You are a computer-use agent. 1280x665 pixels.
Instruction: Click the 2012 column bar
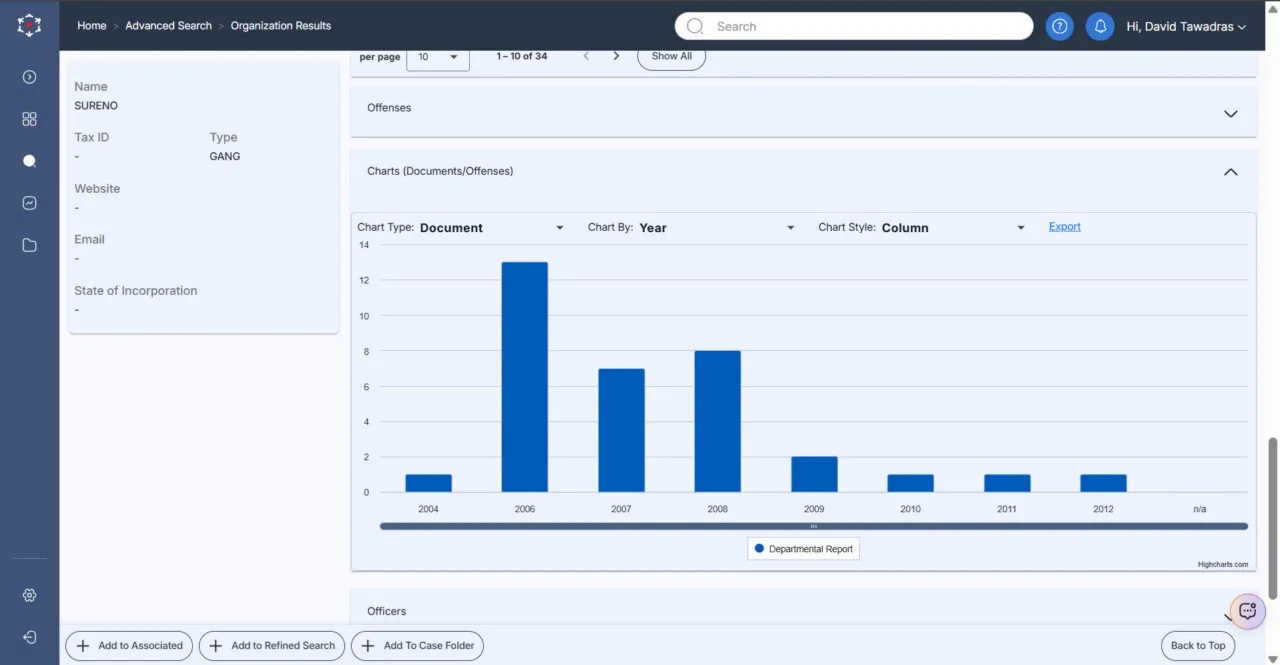(x=1103, y=483)
